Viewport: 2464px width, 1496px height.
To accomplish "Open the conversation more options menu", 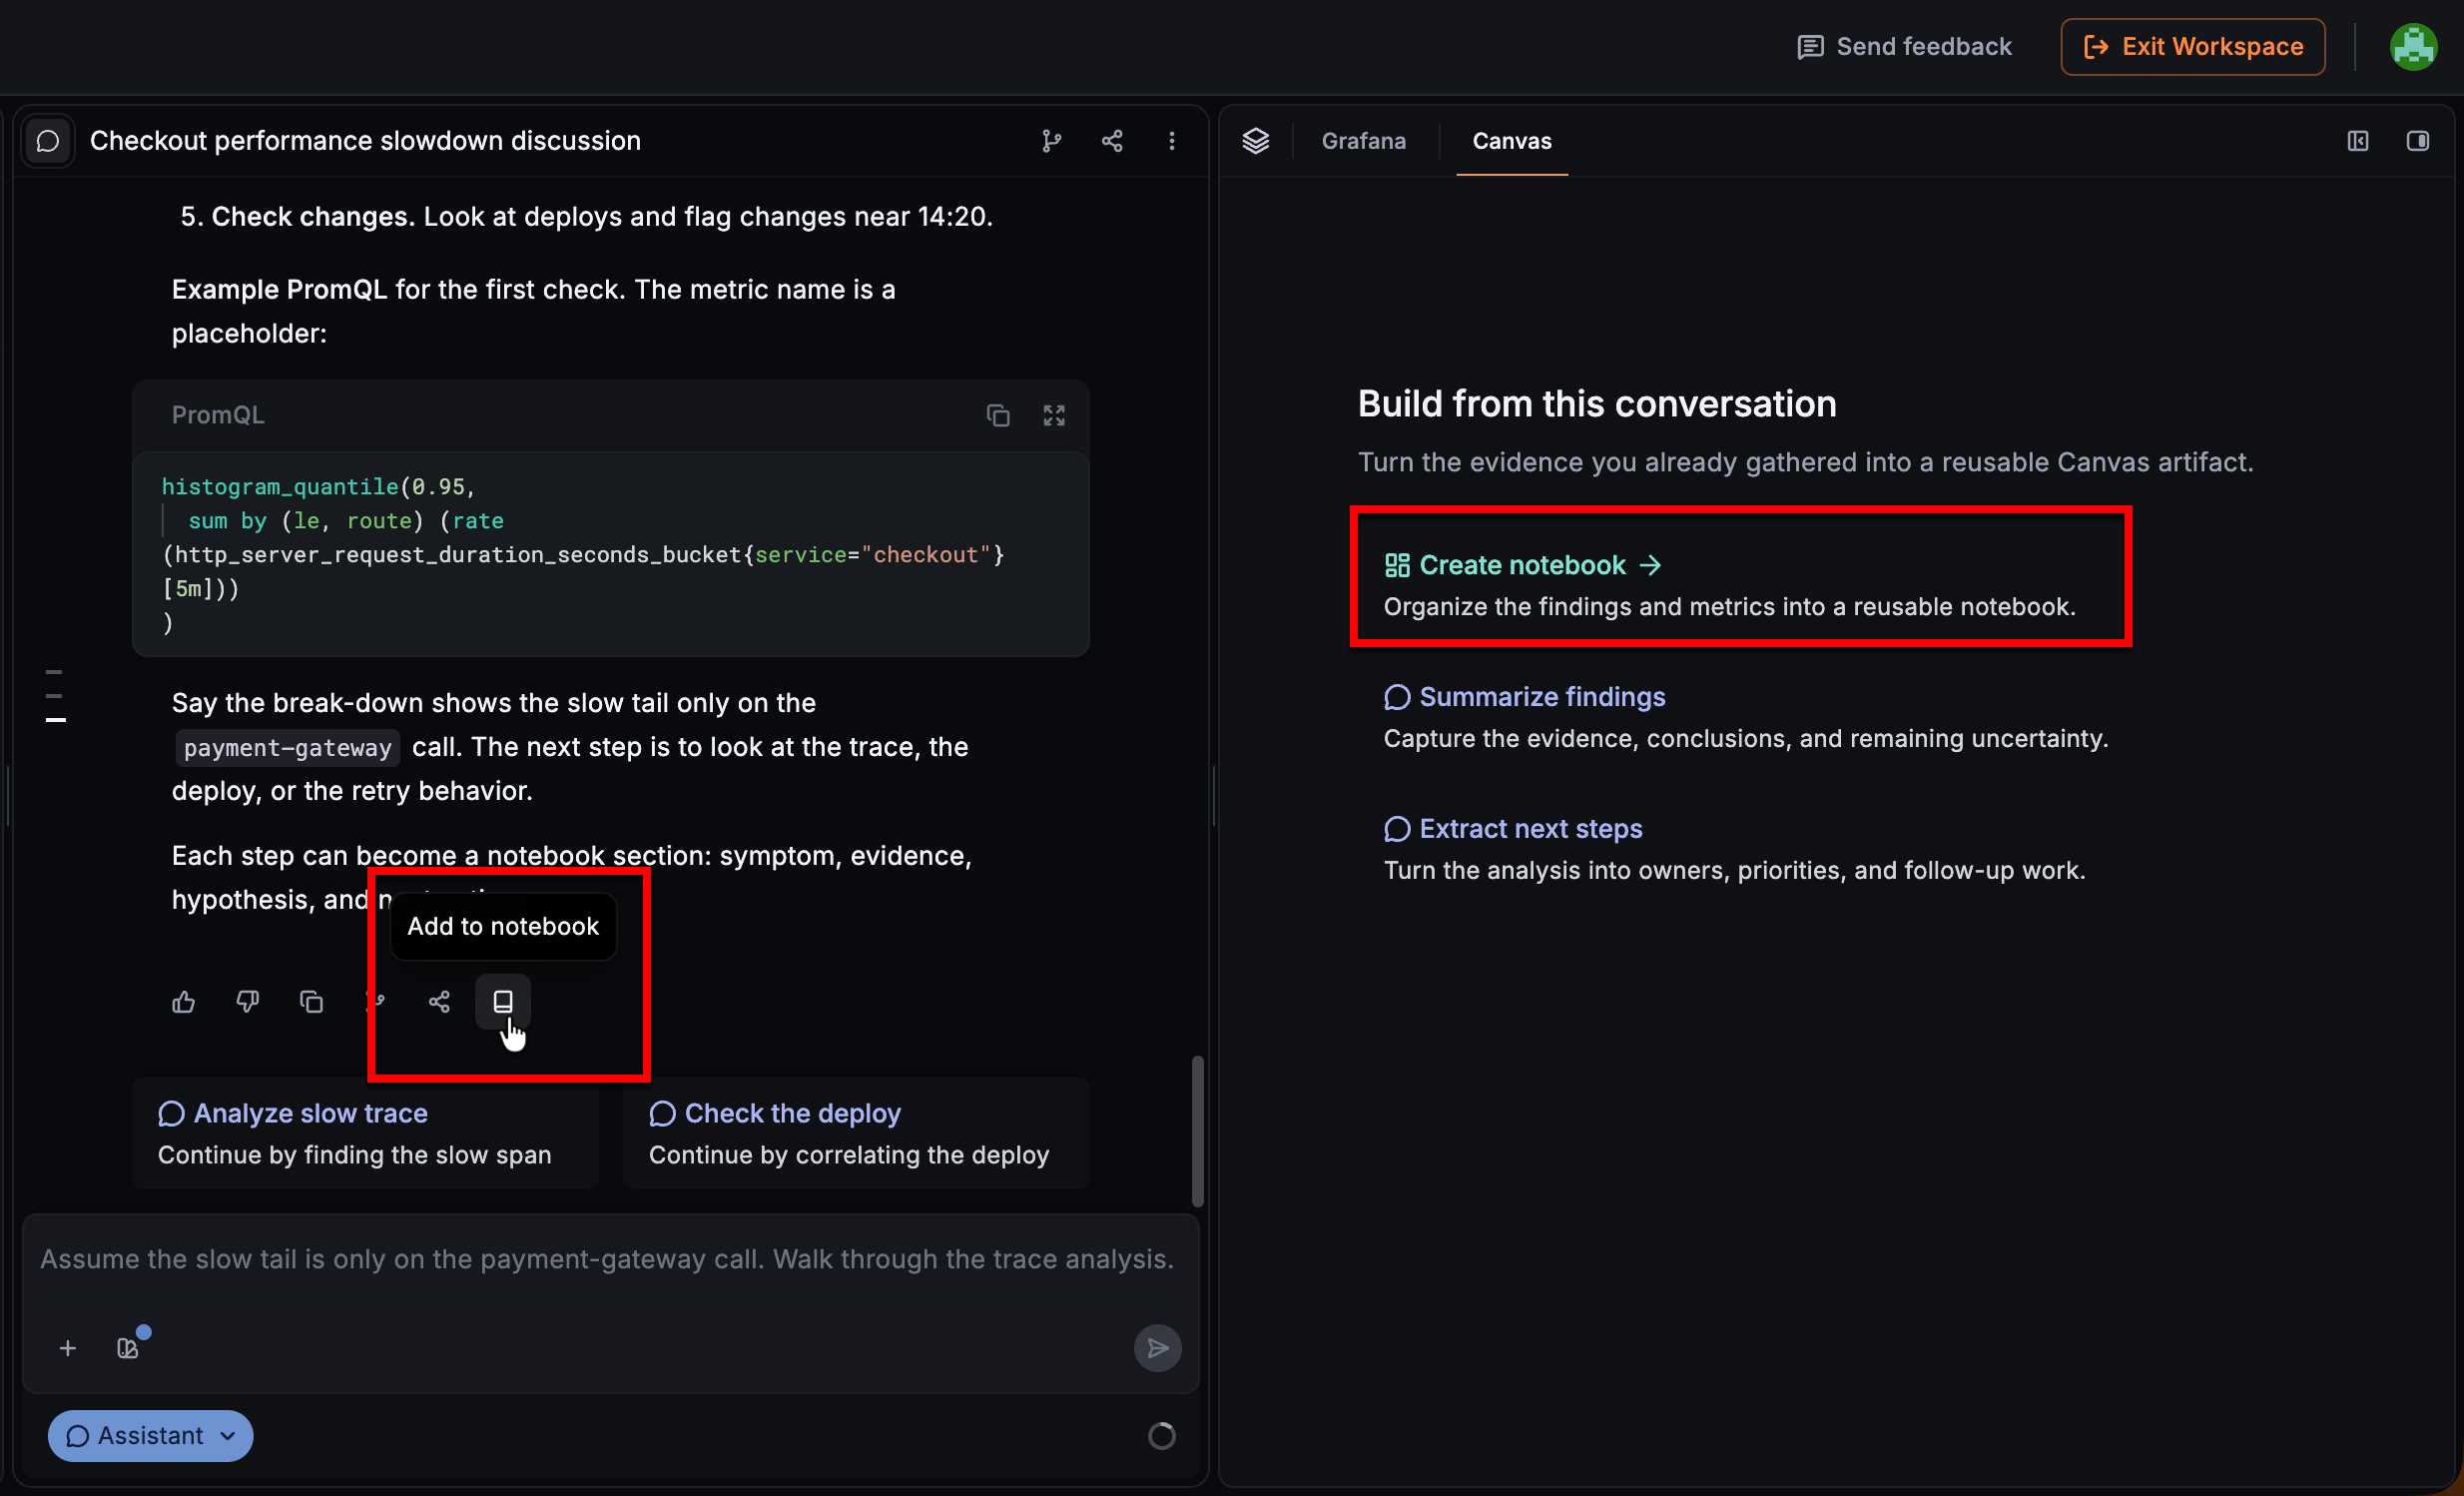I will coord(1172,141).
